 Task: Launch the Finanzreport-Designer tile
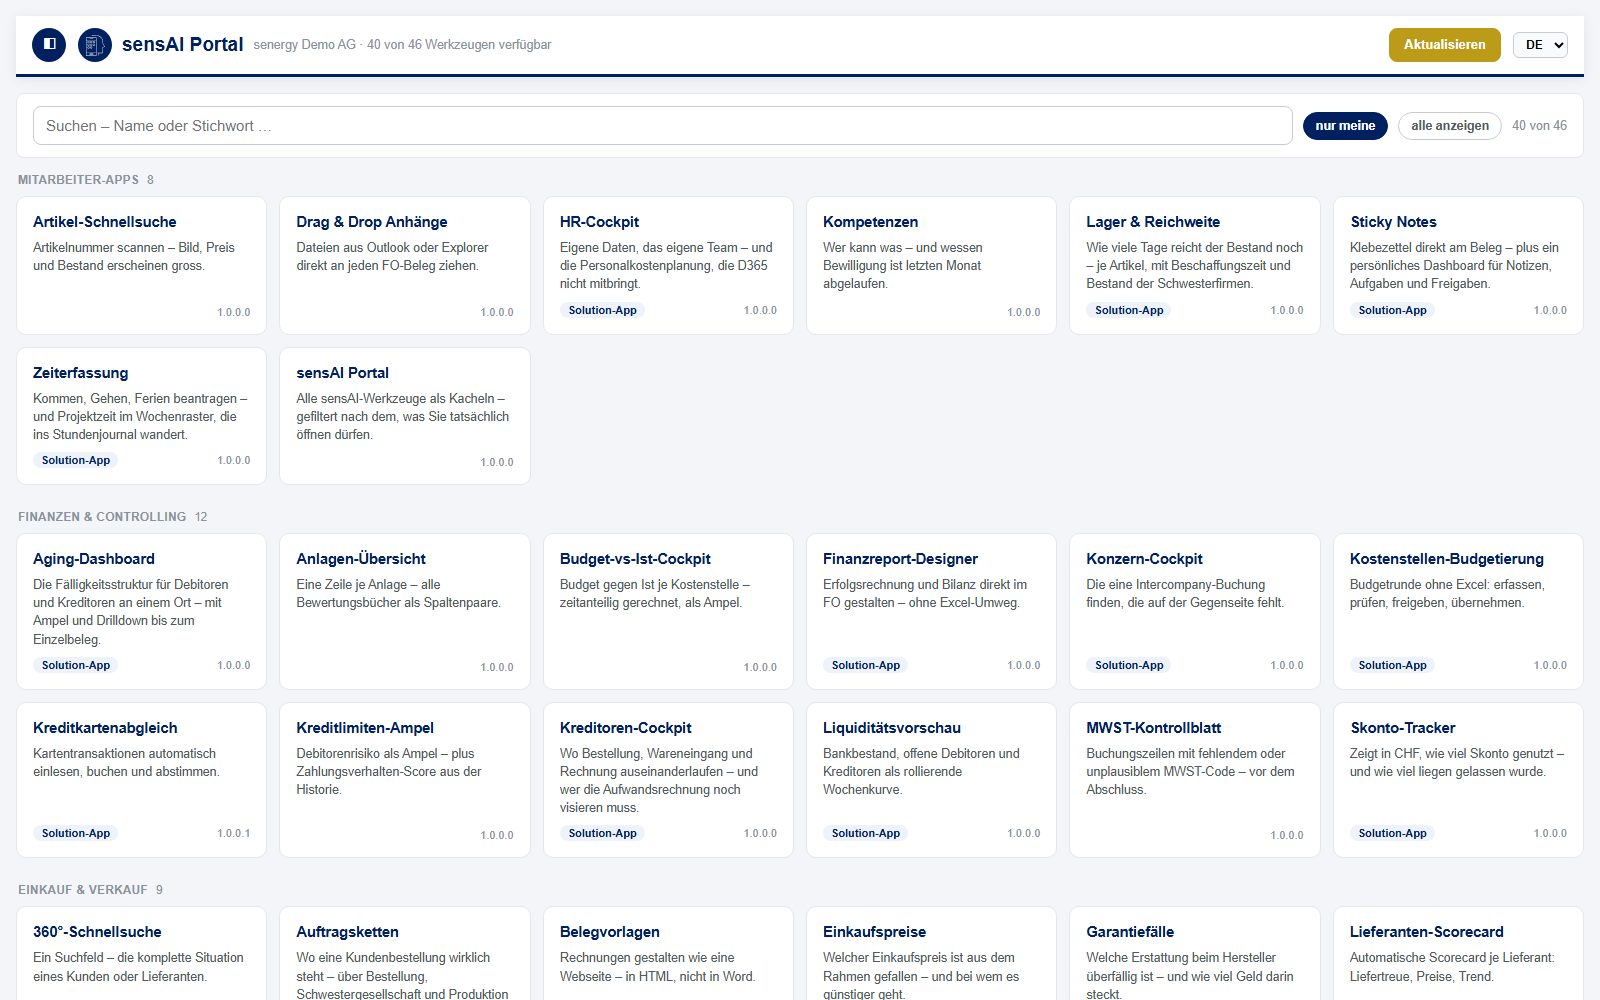click(931, 611)
